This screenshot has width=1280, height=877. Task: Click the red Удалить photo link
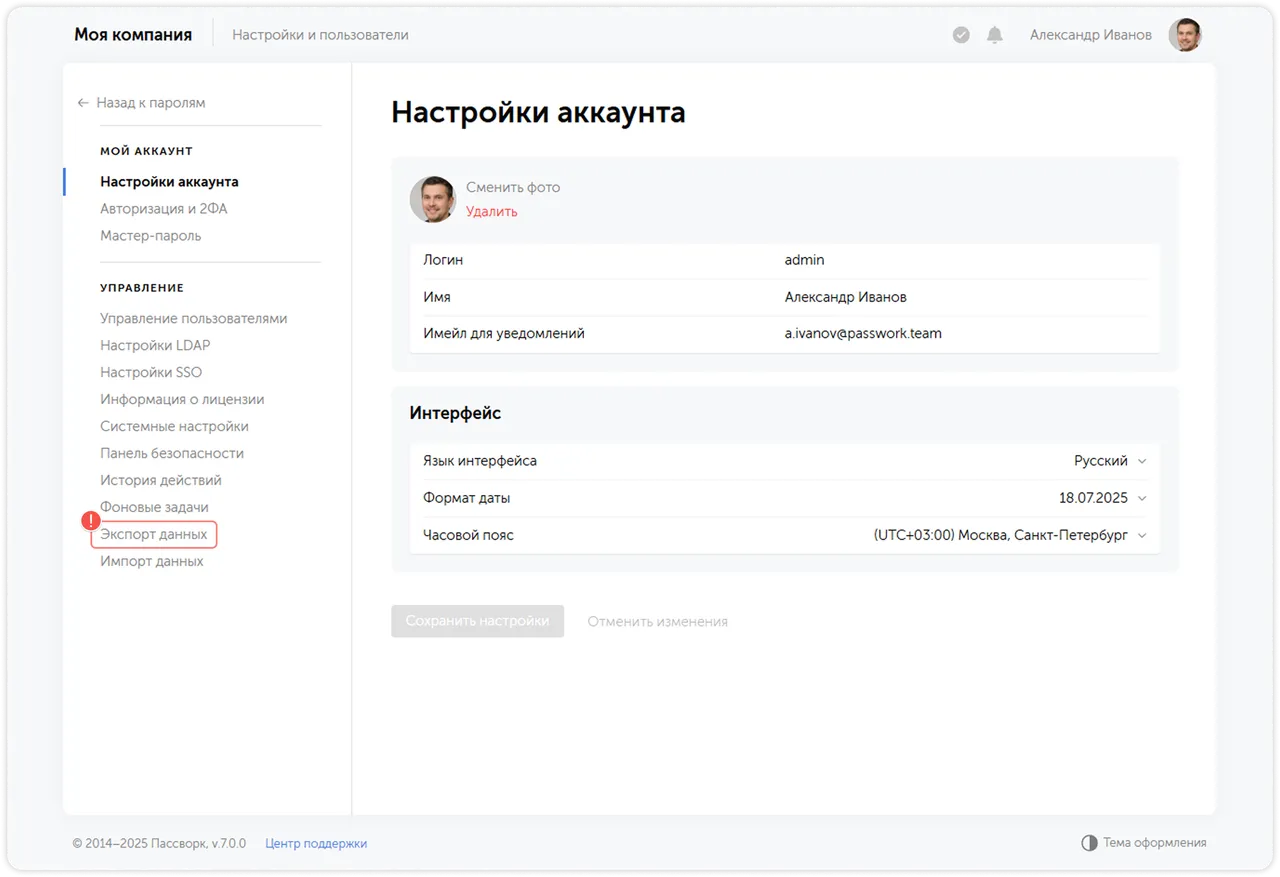click(x=492, y=212)
